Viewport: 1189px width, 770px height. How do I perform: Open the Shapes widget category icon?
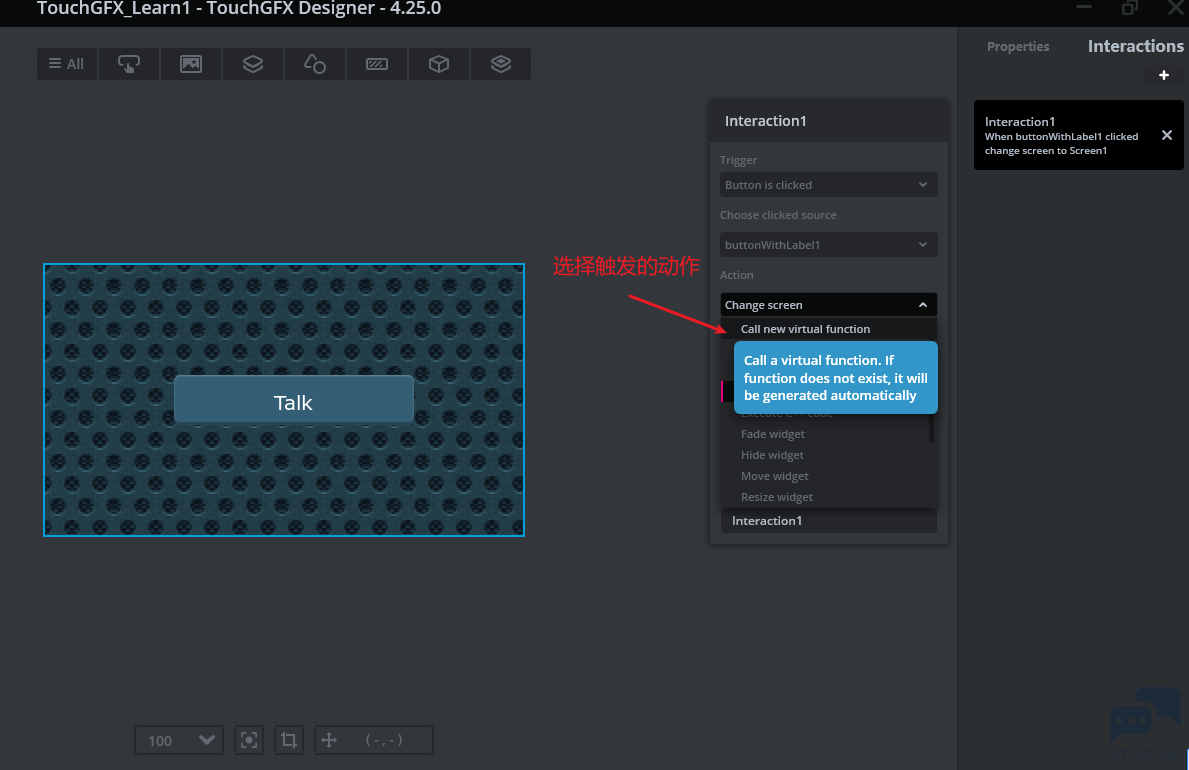(314, 64)
